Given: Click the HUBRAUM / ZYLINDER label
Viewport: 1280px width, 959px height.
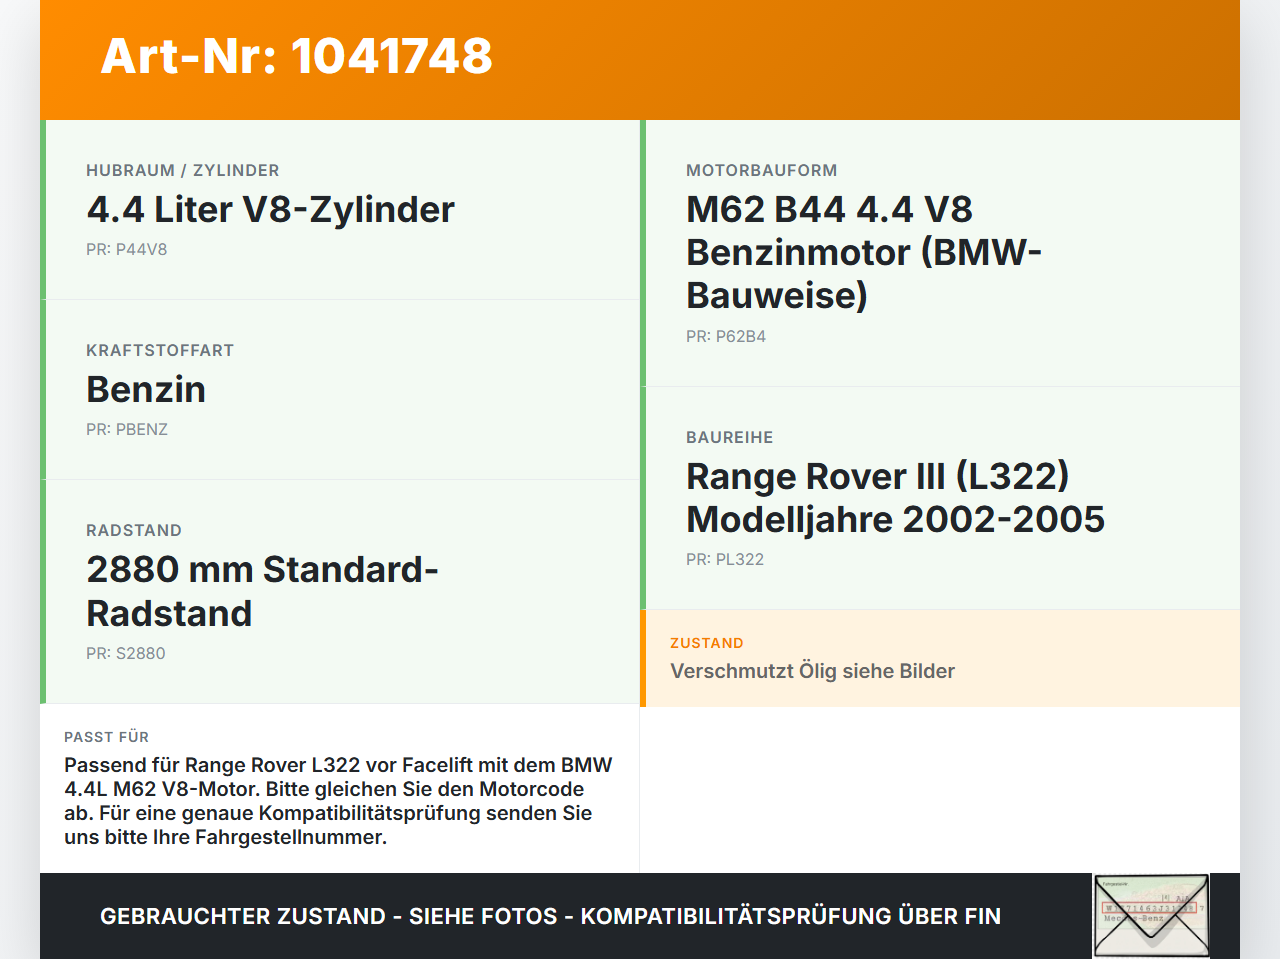Looking at the screenshot, I should coord(183,171).
